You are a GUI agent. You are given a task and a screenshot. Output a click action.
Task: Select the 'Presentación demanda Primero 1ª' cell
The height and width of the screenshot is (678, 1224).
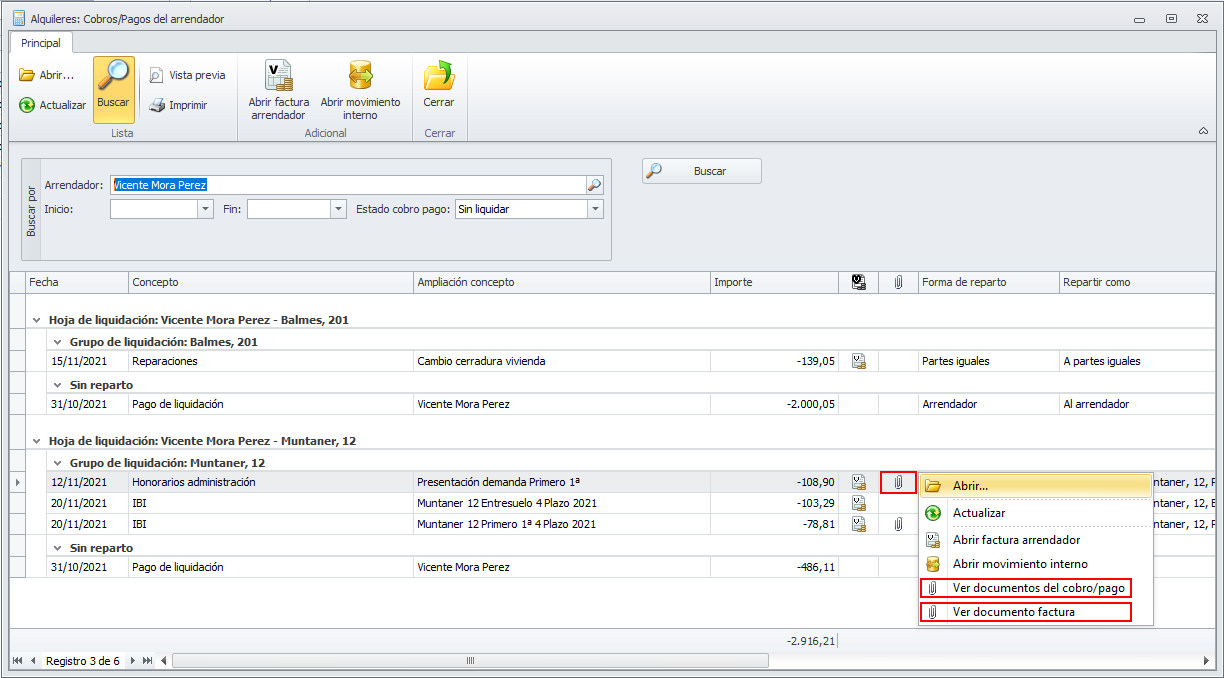562,482
